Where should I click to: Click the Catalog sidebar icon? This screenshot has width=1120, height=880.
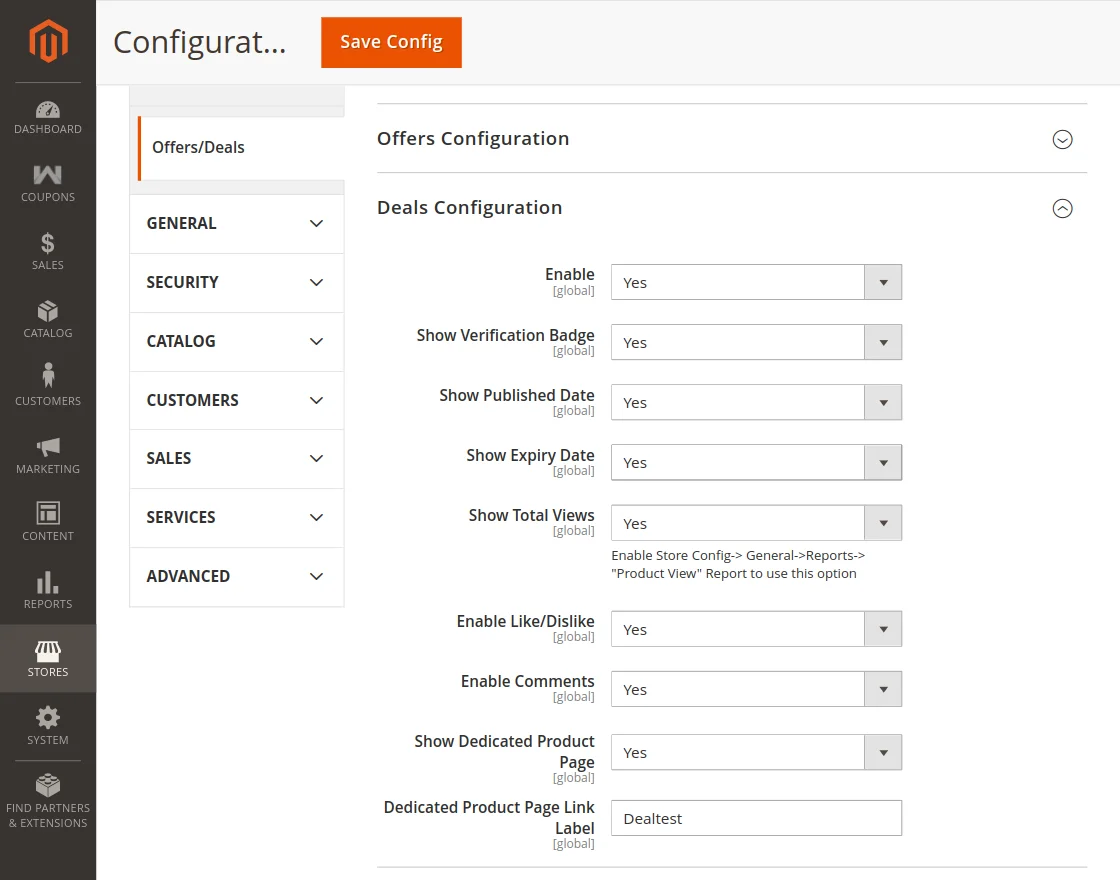[x=47, y=315]
